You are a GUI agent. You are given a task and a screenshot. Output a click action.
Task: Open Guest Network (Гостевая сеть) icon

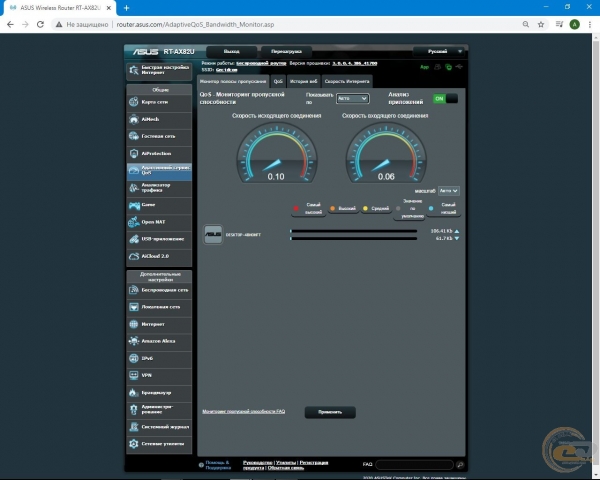point(134,136)
